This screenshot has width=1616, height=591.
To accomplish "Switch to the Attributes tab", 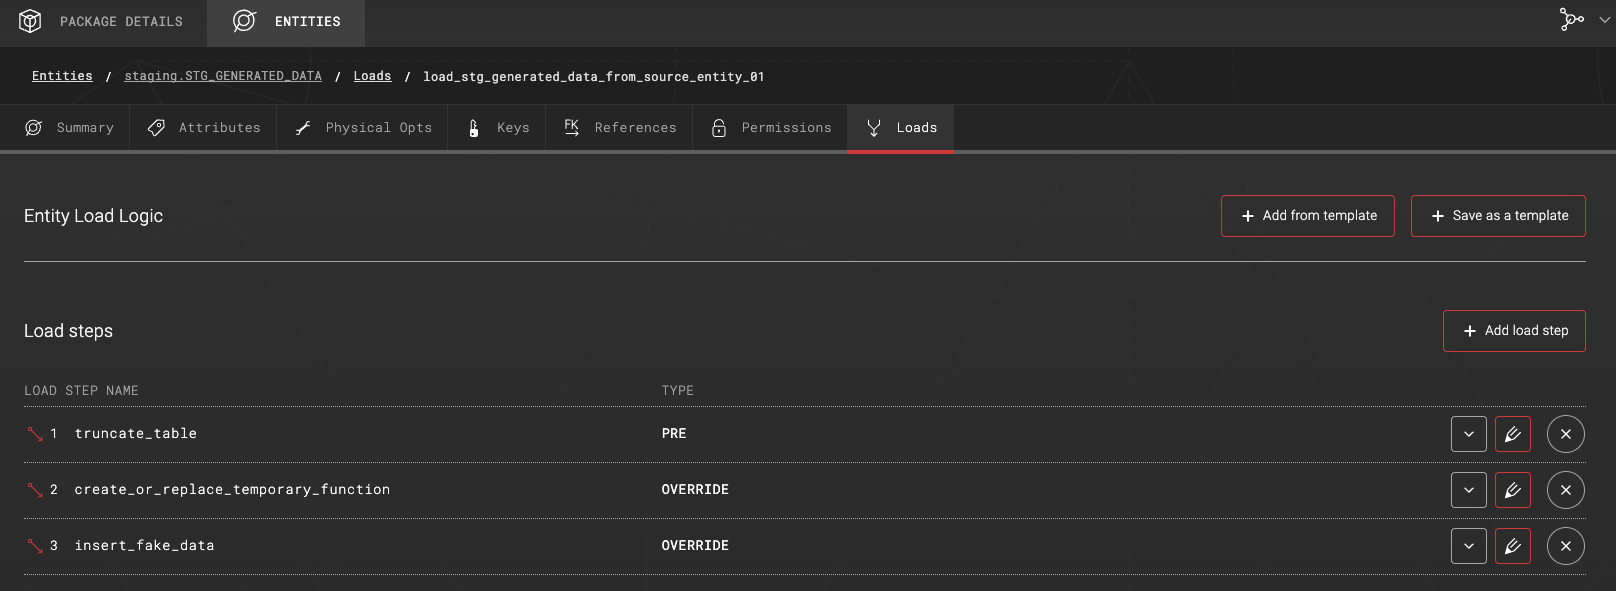I will pos(204,128).
